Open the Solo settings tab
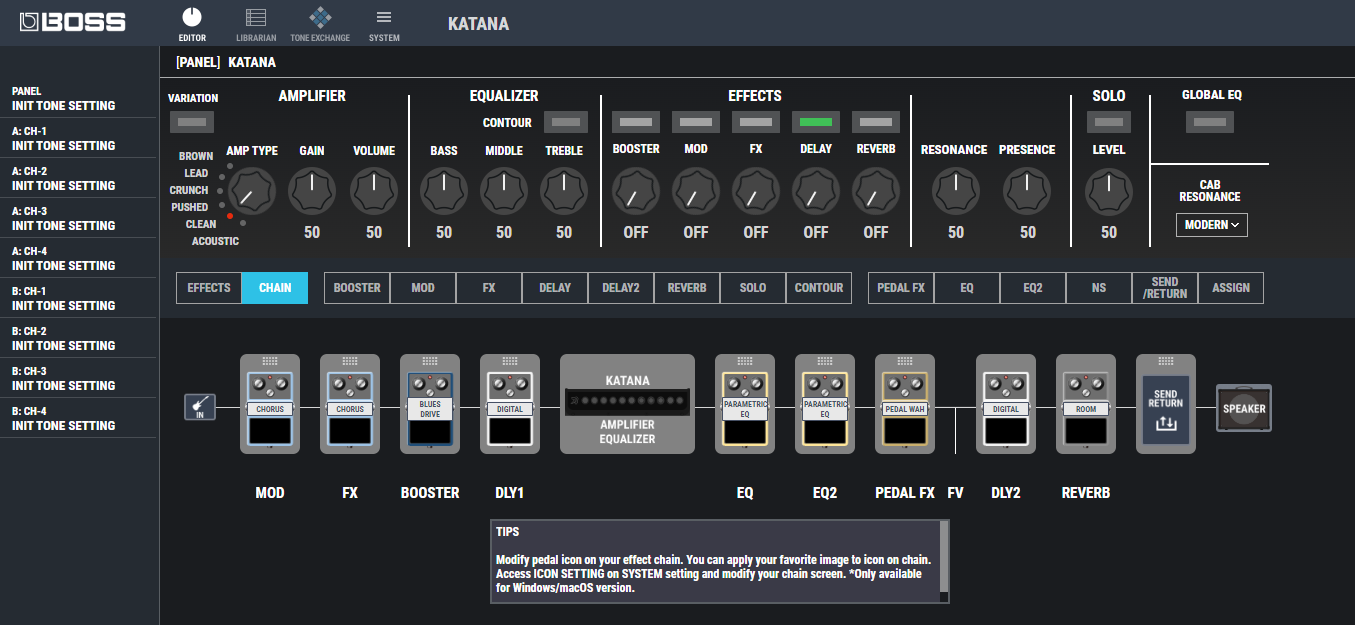Viewport: 1355px width, 625px height. coord(753,288)
